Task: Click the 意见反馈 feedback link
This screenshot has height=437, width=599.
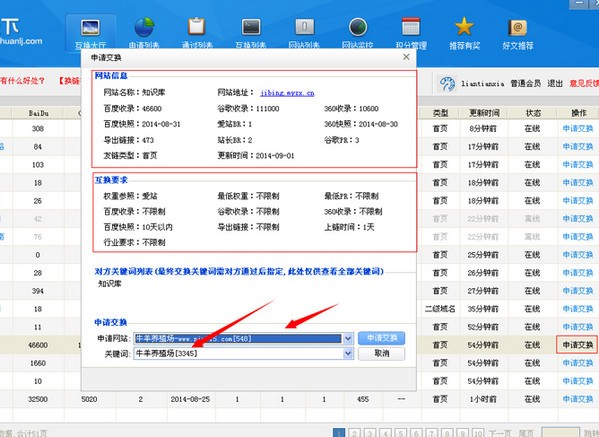Action: tap(584, 83)
